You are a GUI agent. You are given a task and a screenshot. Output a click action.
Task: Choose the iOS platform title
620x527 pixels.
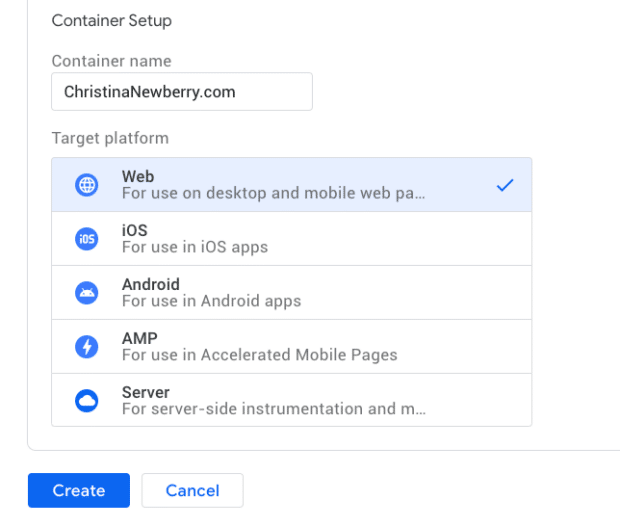(x=134, y=231)
